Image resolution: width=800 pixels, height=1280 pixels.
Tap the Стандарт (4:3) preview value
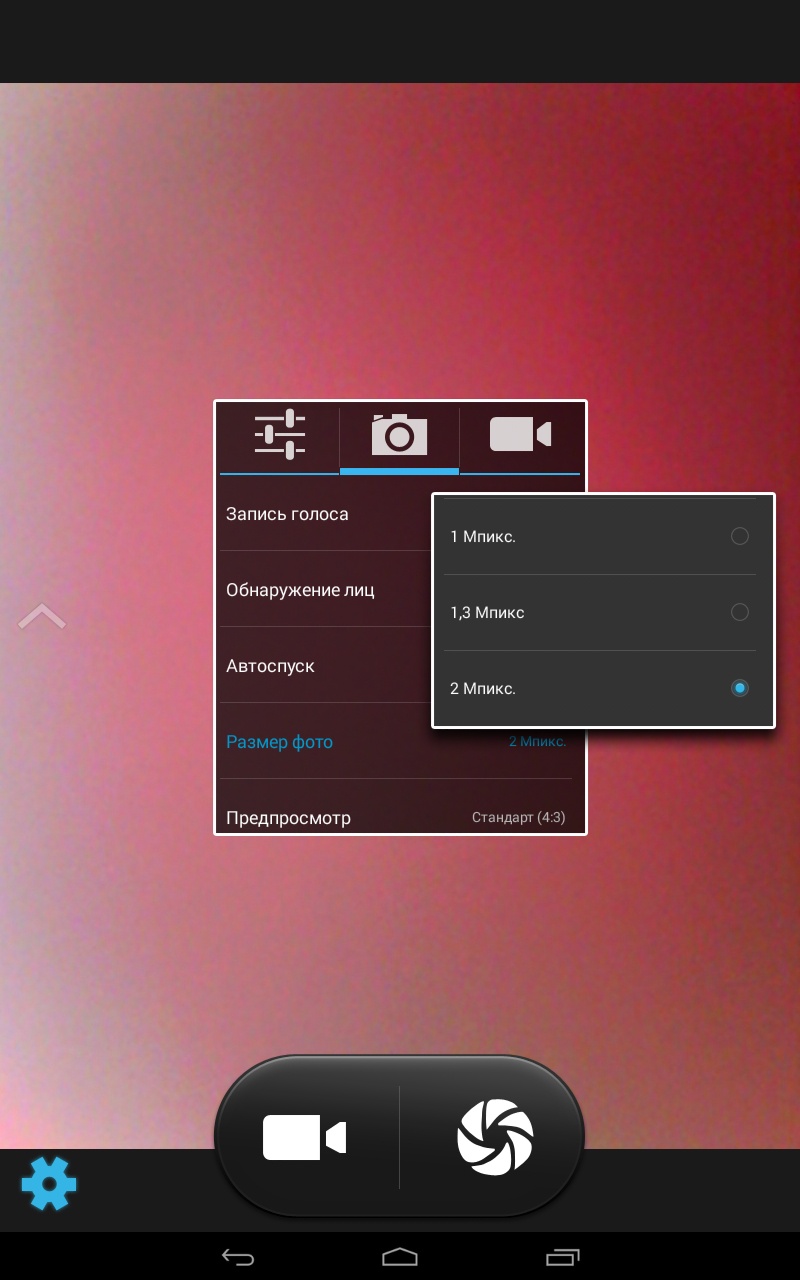coord(518,817)
